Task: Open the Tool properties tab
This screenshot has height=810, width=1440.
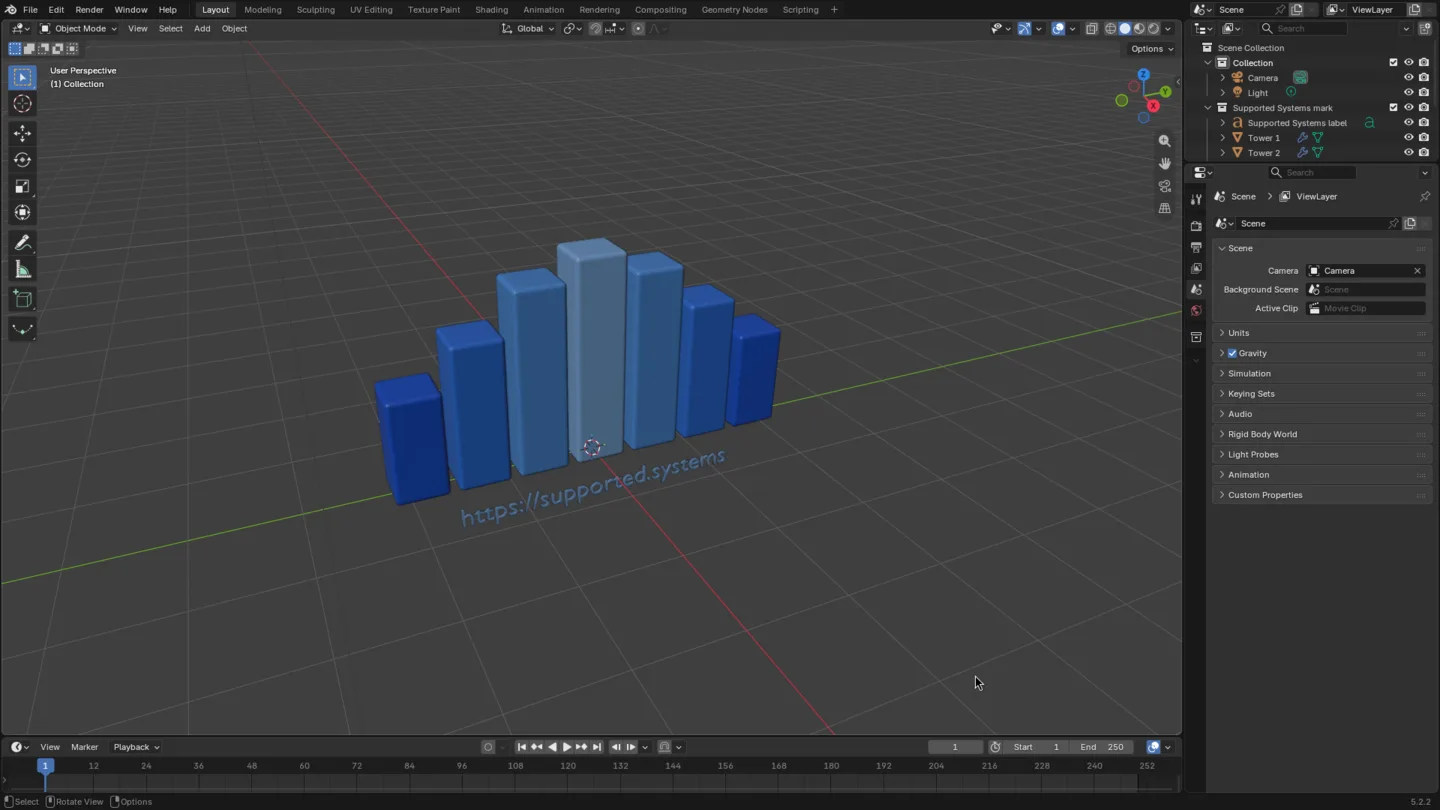Action: click(x=1196, y=199)
